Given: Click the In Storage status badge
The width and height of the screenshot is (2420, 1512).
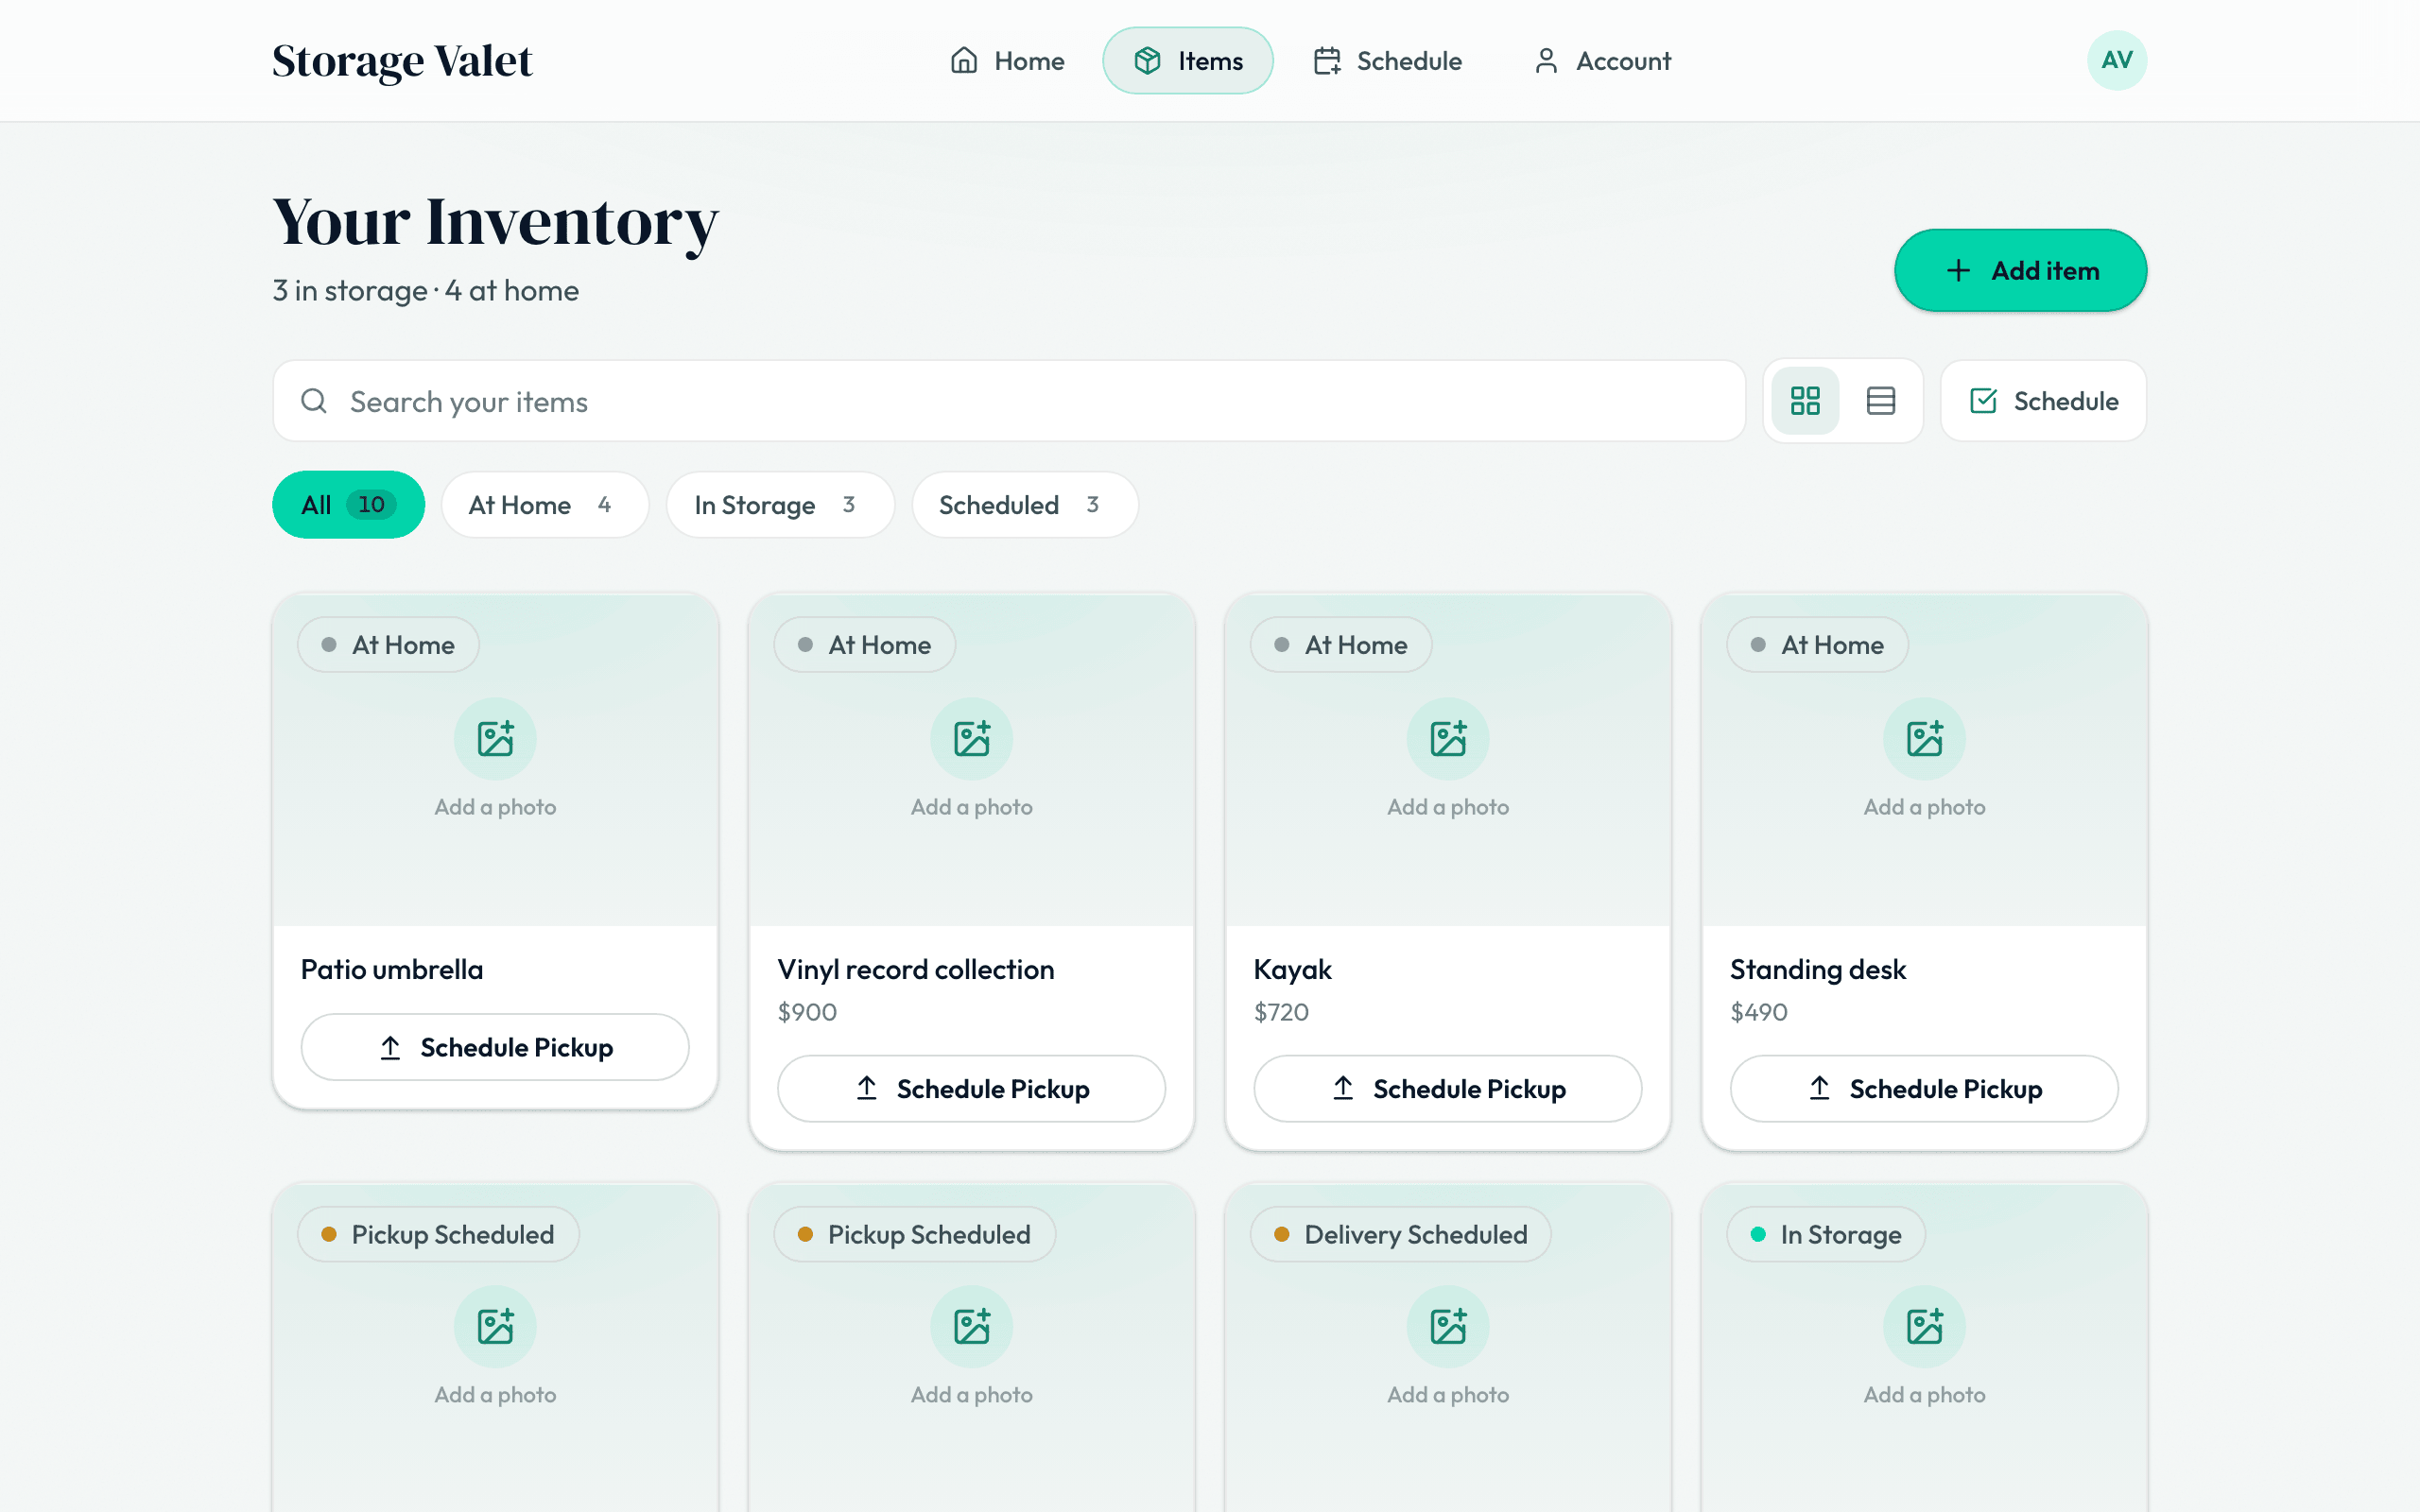Looking at the screenshot, I should (x=1825, y=1234).
